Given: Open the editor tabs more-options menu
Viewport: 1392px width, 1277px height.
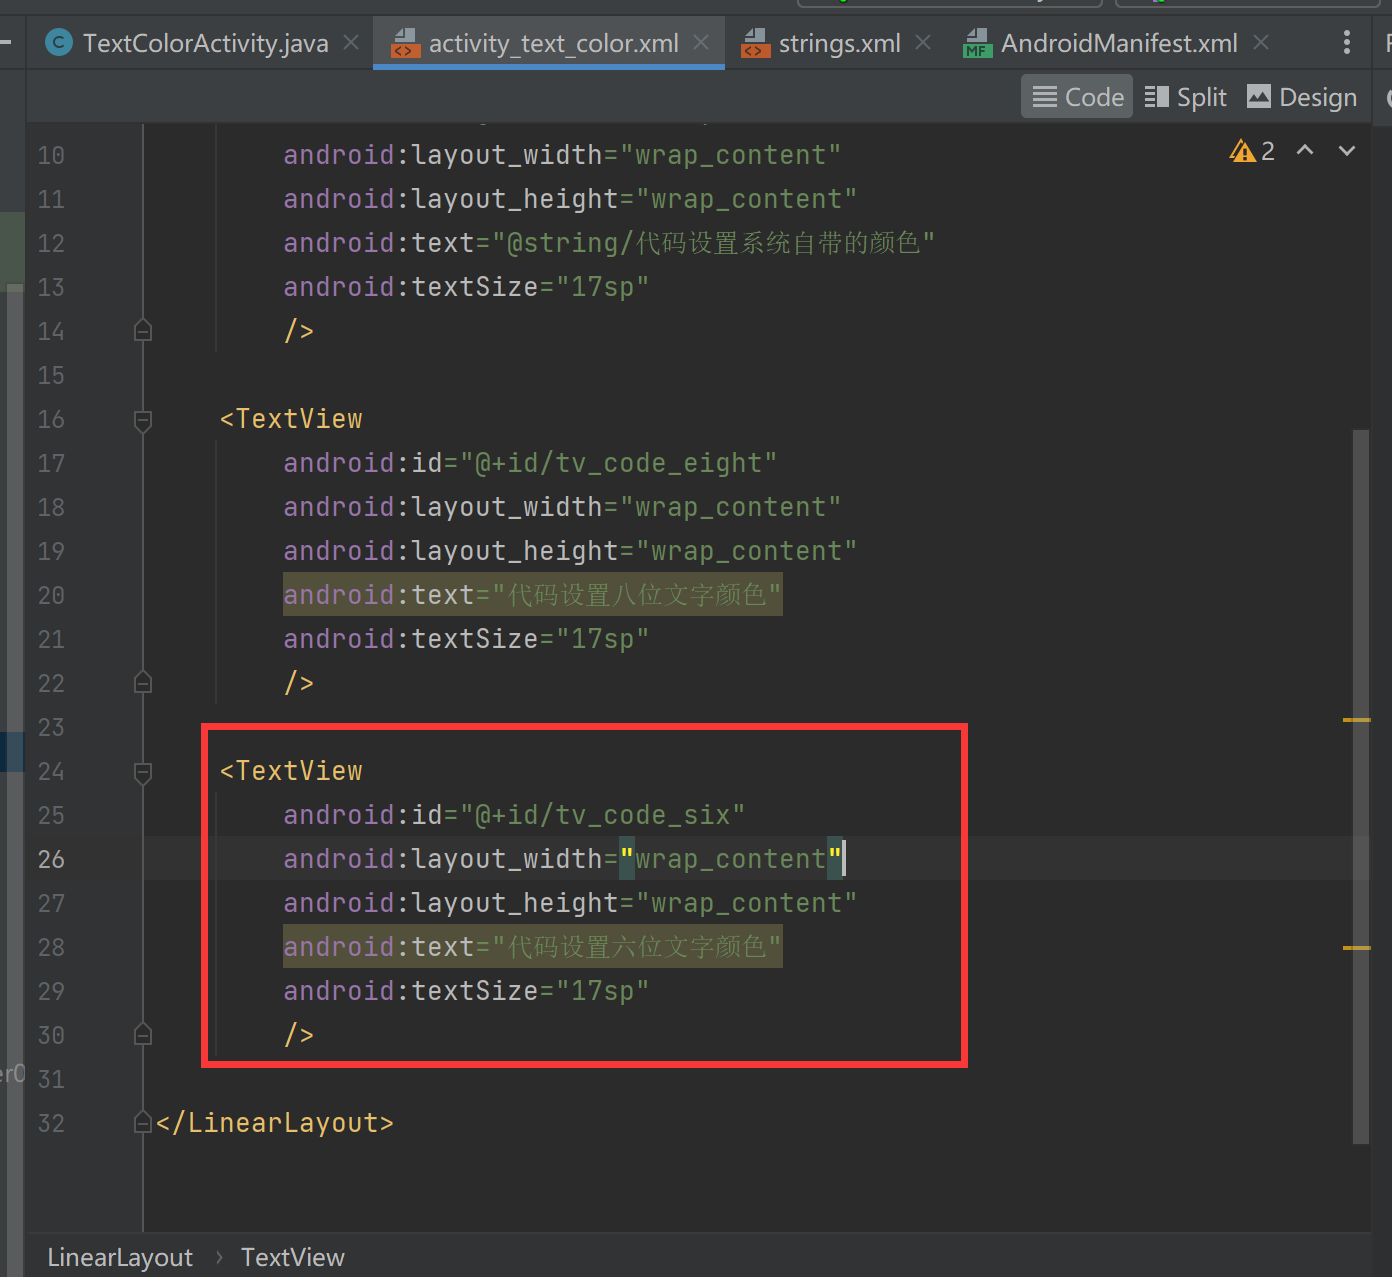Looking at the screenshot, I should [x=1347, y=42].
